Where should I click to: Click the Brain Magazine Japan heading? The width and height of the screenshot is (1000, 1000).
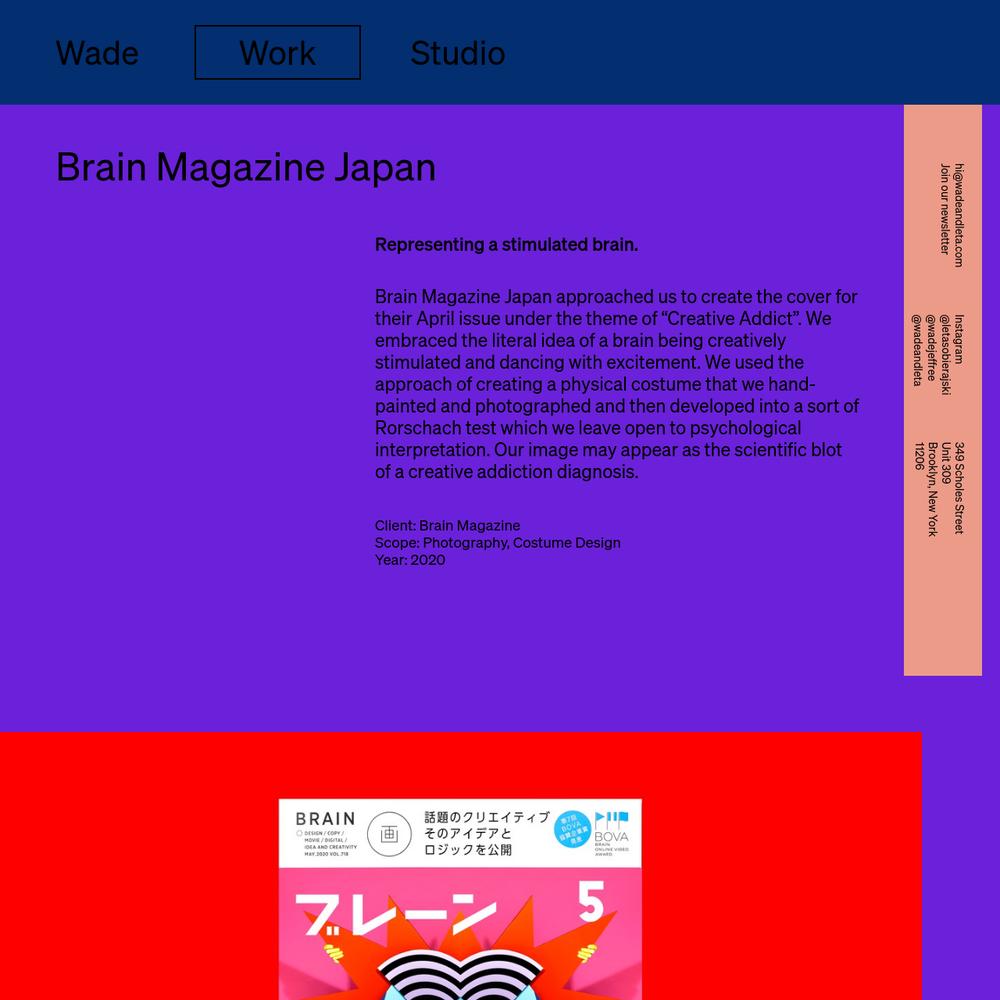point(246,167)
